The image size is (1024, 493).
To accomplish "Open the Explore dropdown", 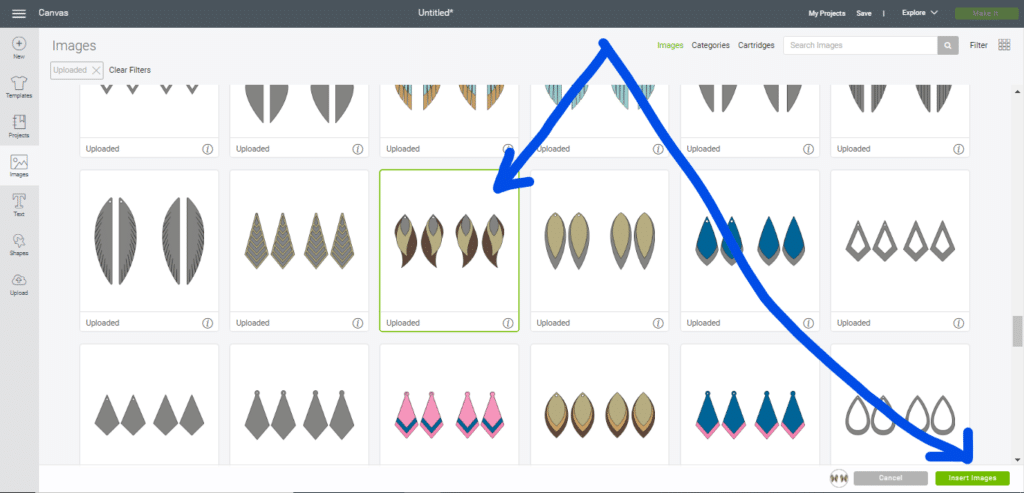I will [x=919, y=13].
